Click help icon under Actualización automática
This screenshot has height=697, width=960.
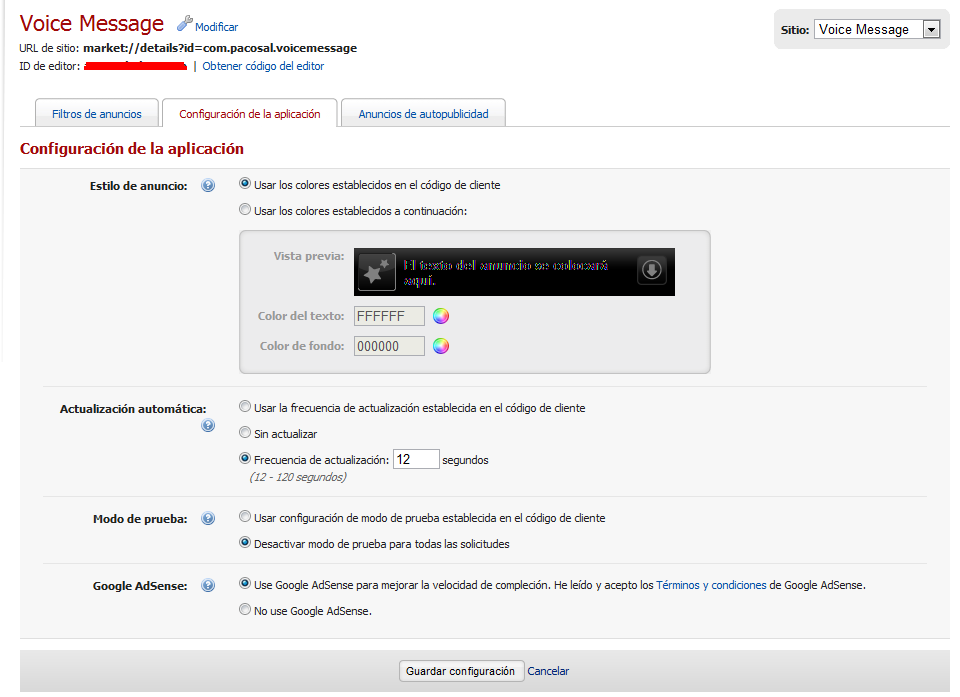click(208, 425)
